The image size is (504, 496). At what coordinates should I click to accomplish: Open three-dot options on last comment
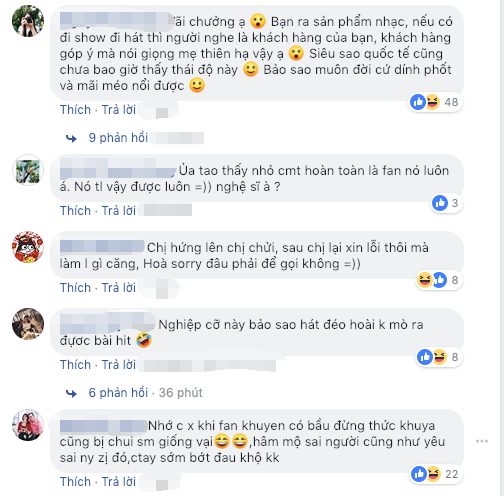[x=482, y=441]
